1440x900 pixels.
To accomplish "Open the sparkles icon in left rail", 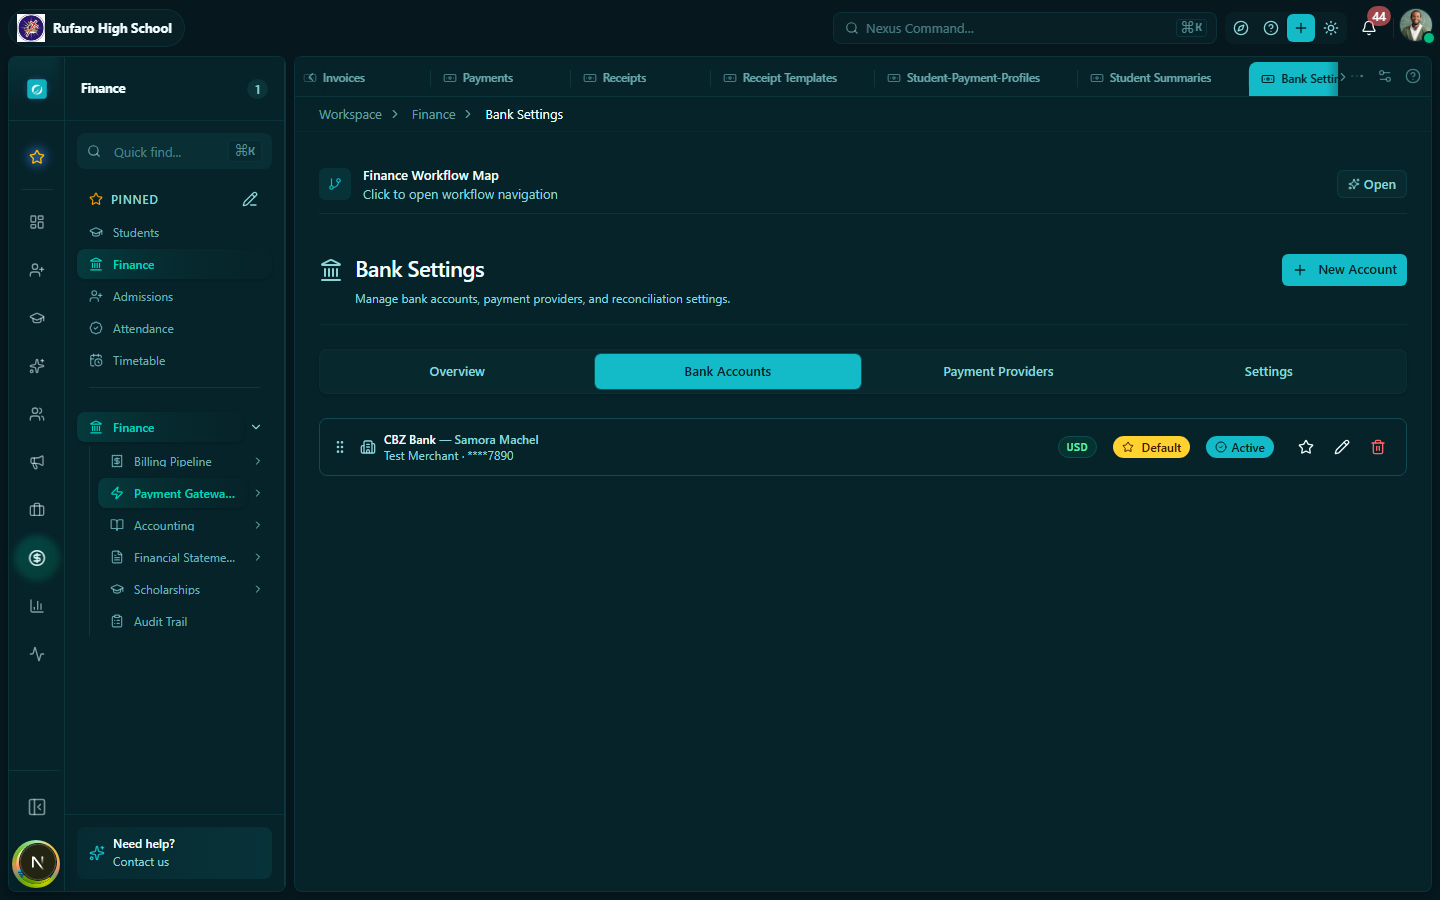I will tap(37, 366).
